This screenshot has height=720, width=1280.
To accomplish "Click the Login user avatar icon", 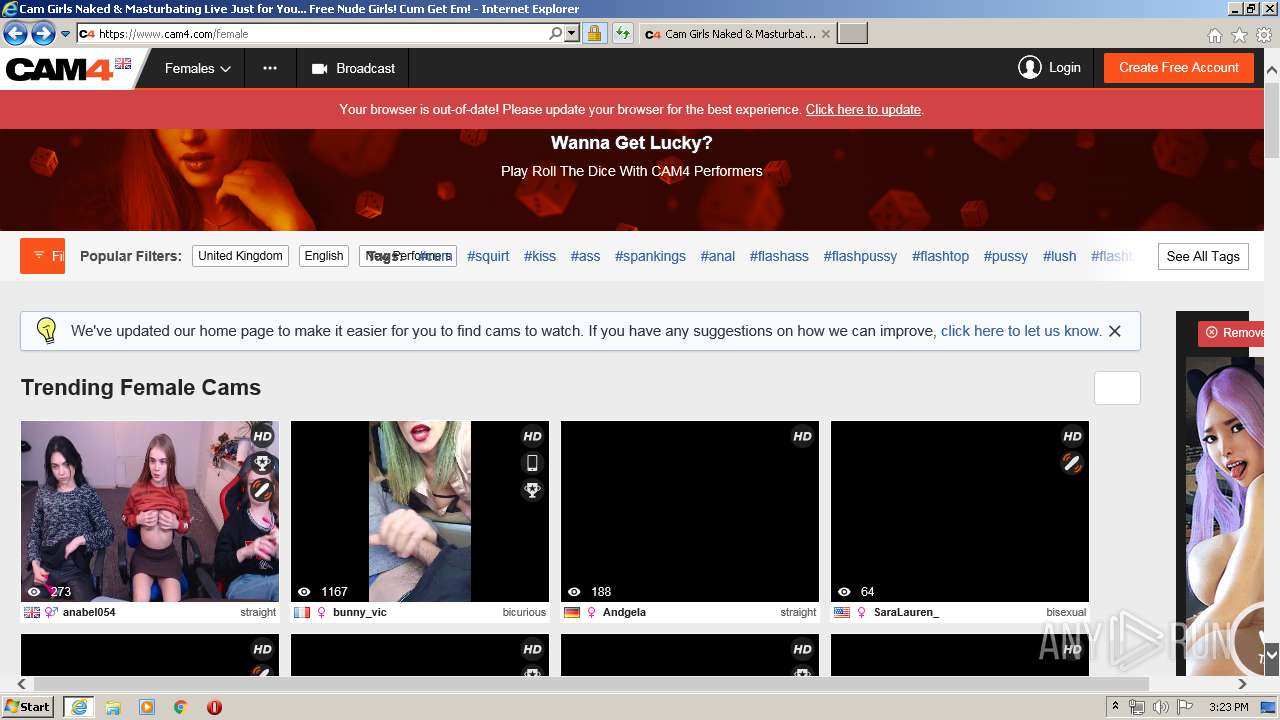I will 1029,68.
